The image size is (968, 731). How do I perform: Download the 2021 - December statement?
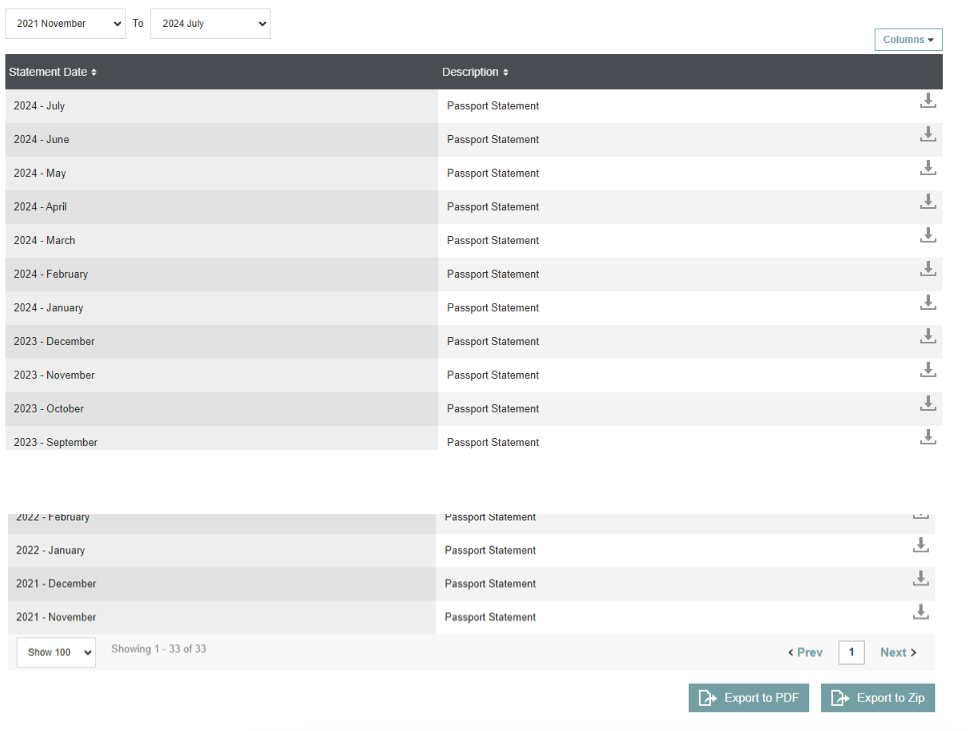pyautogui.click(x=921, y=579)
